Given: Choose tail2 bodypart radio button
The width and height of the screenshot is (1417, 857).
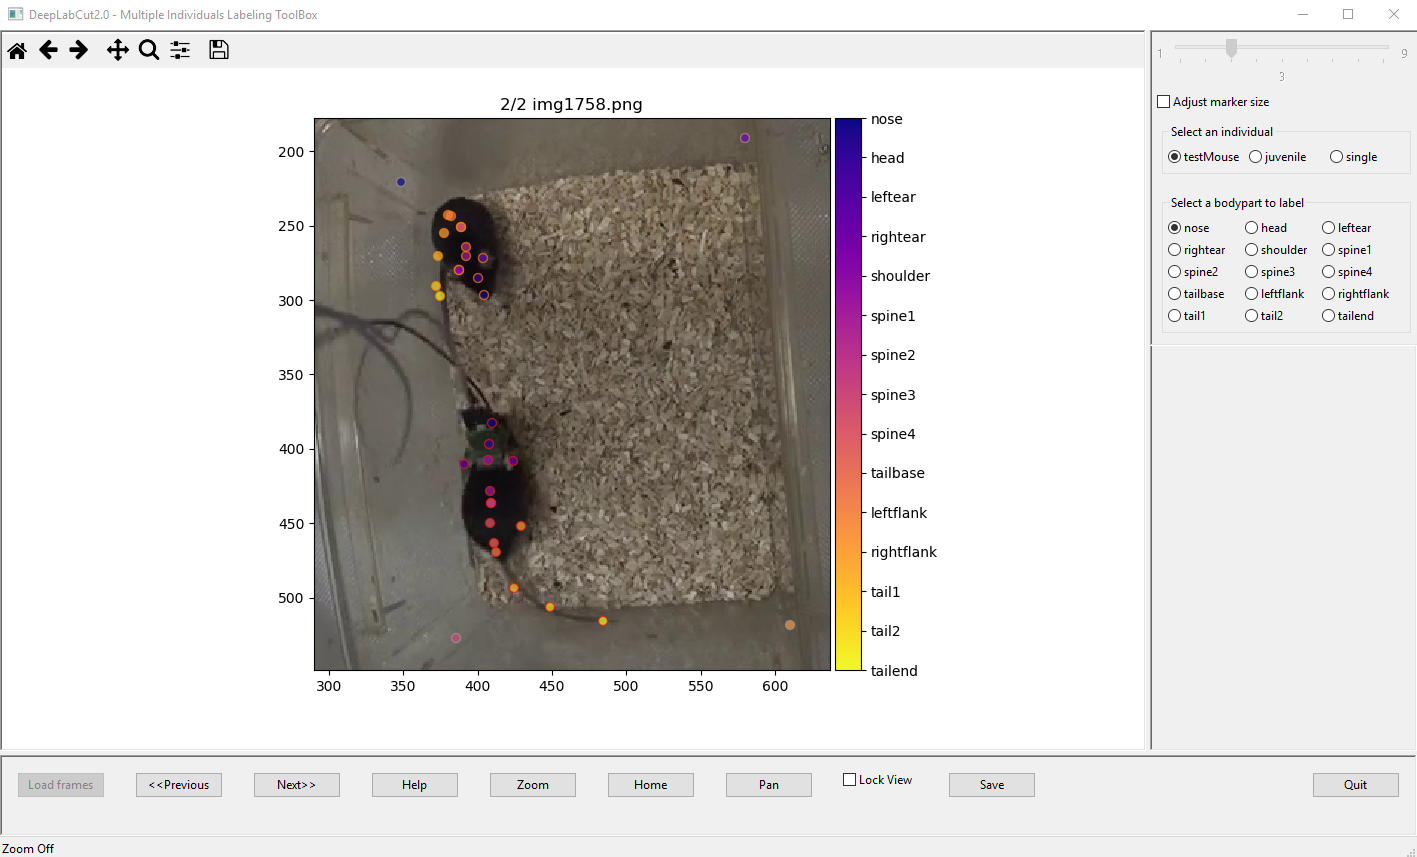Looking at the screenshot, I should pyautogui.click(x=1251, y=316).
